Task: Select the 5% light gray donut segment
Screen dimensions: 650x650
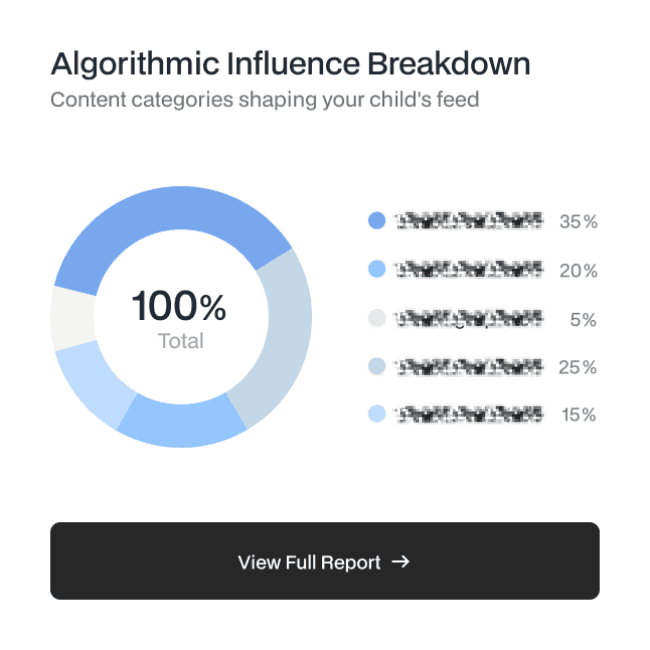Action: (x=69, y=319)
